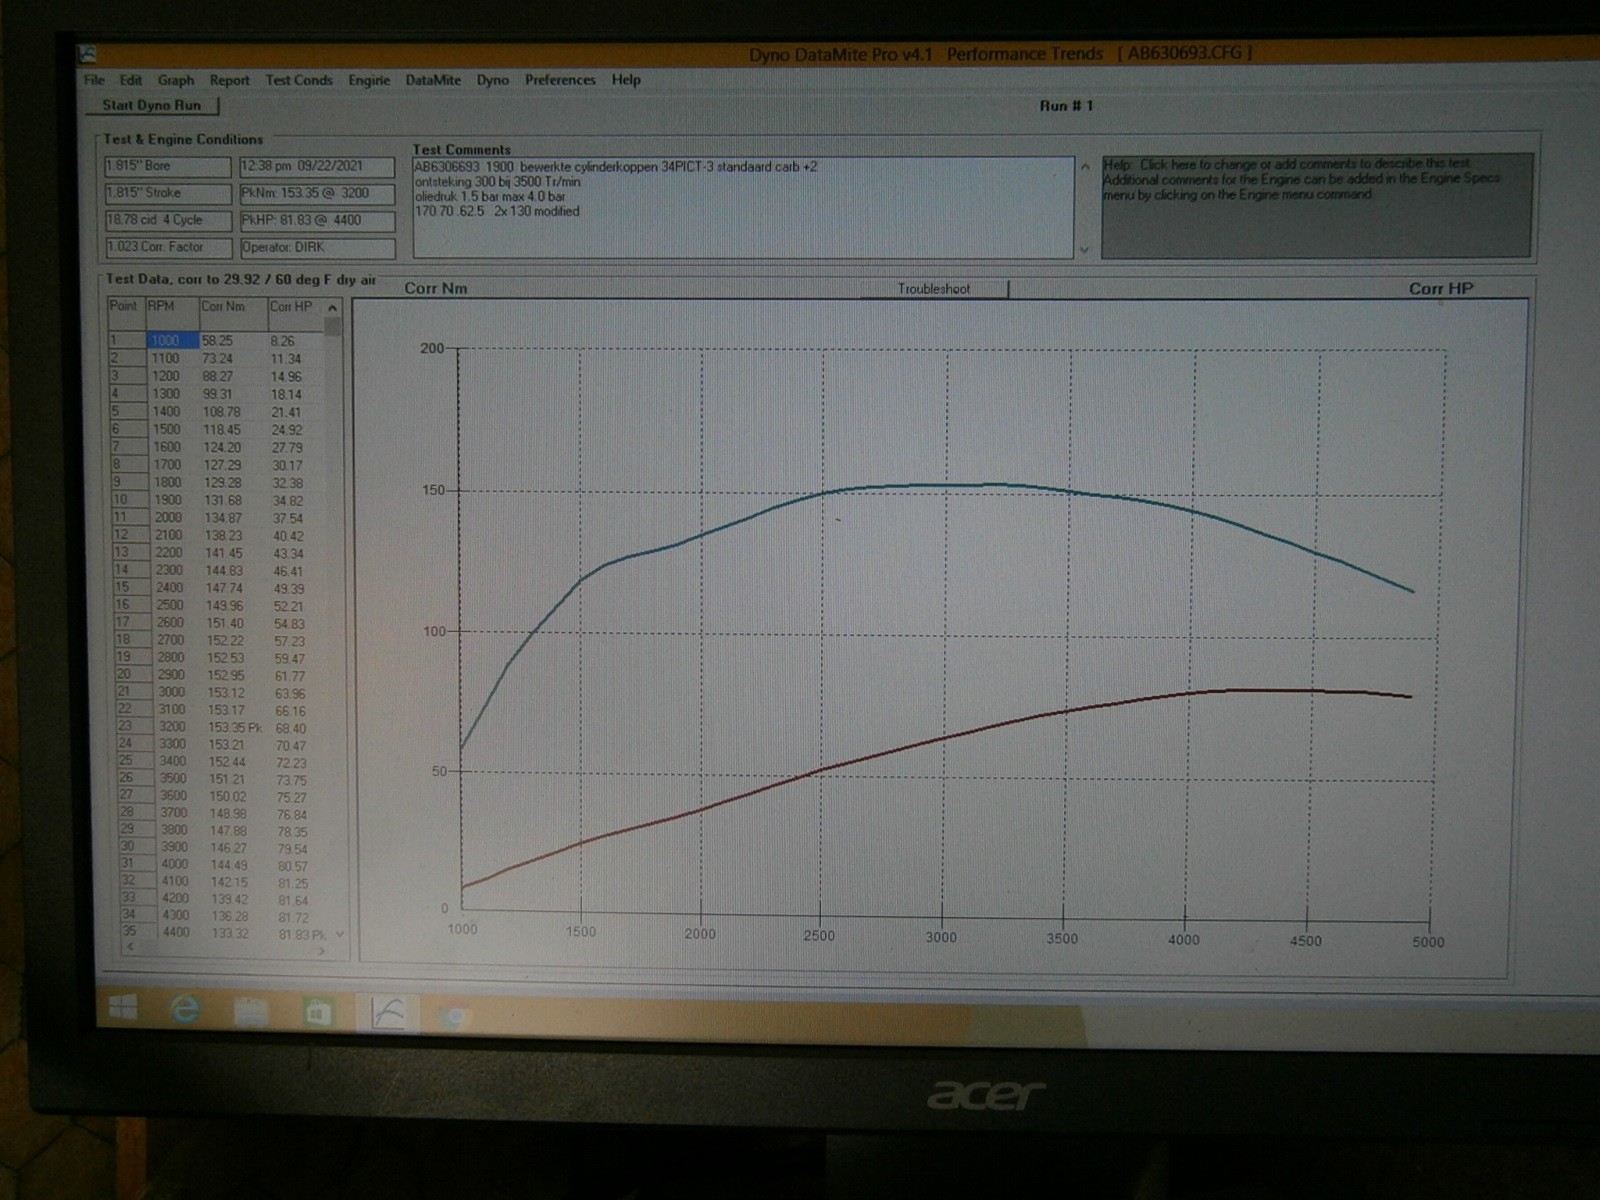
Task: Open the Graph menu
Action: tap(176, 80)
